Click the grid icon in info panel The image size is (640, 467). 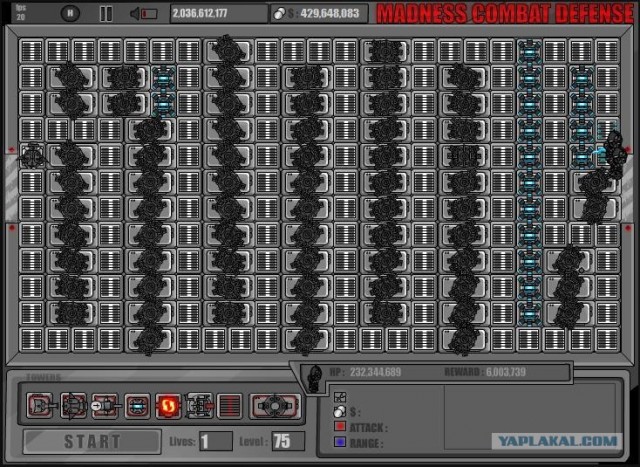340,396
